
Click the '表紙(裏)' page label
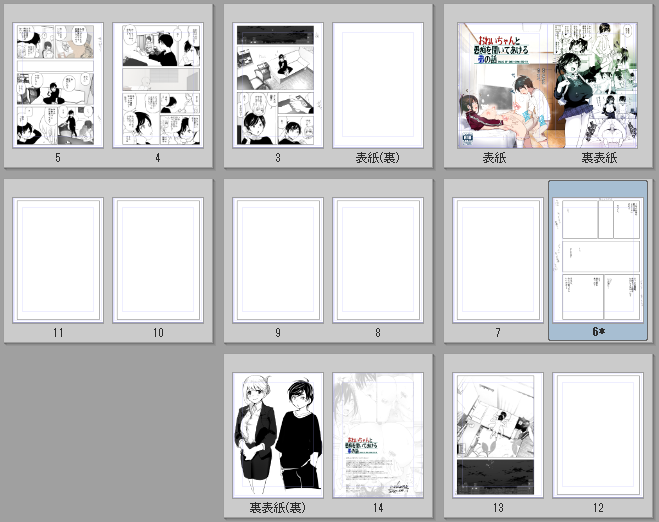[377, 158]
